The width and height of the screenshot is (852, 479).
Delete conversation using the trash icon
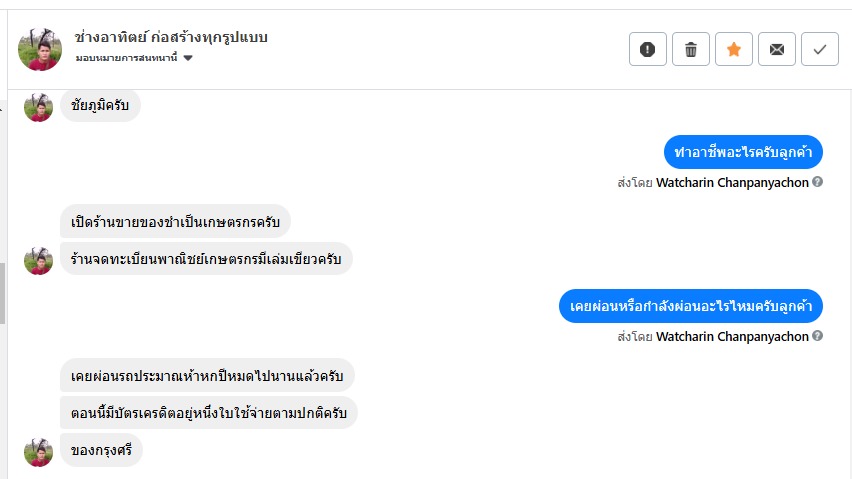690,49
